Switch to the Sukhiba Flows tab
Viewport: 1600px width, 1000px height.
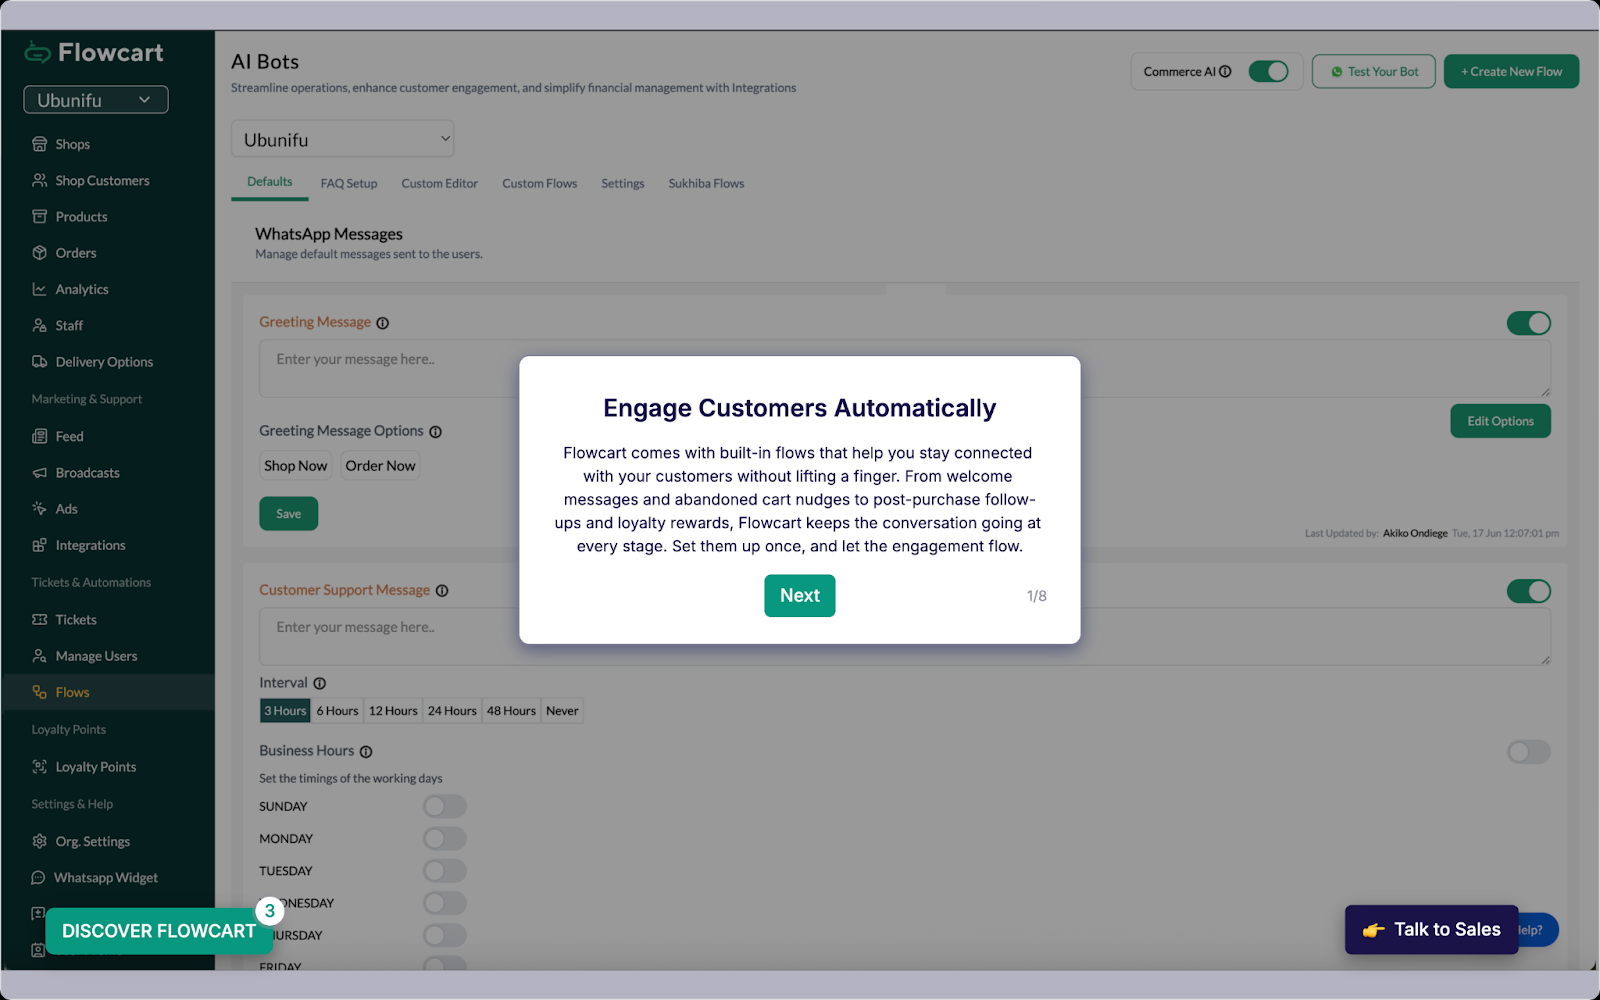(x=707, y=184)
